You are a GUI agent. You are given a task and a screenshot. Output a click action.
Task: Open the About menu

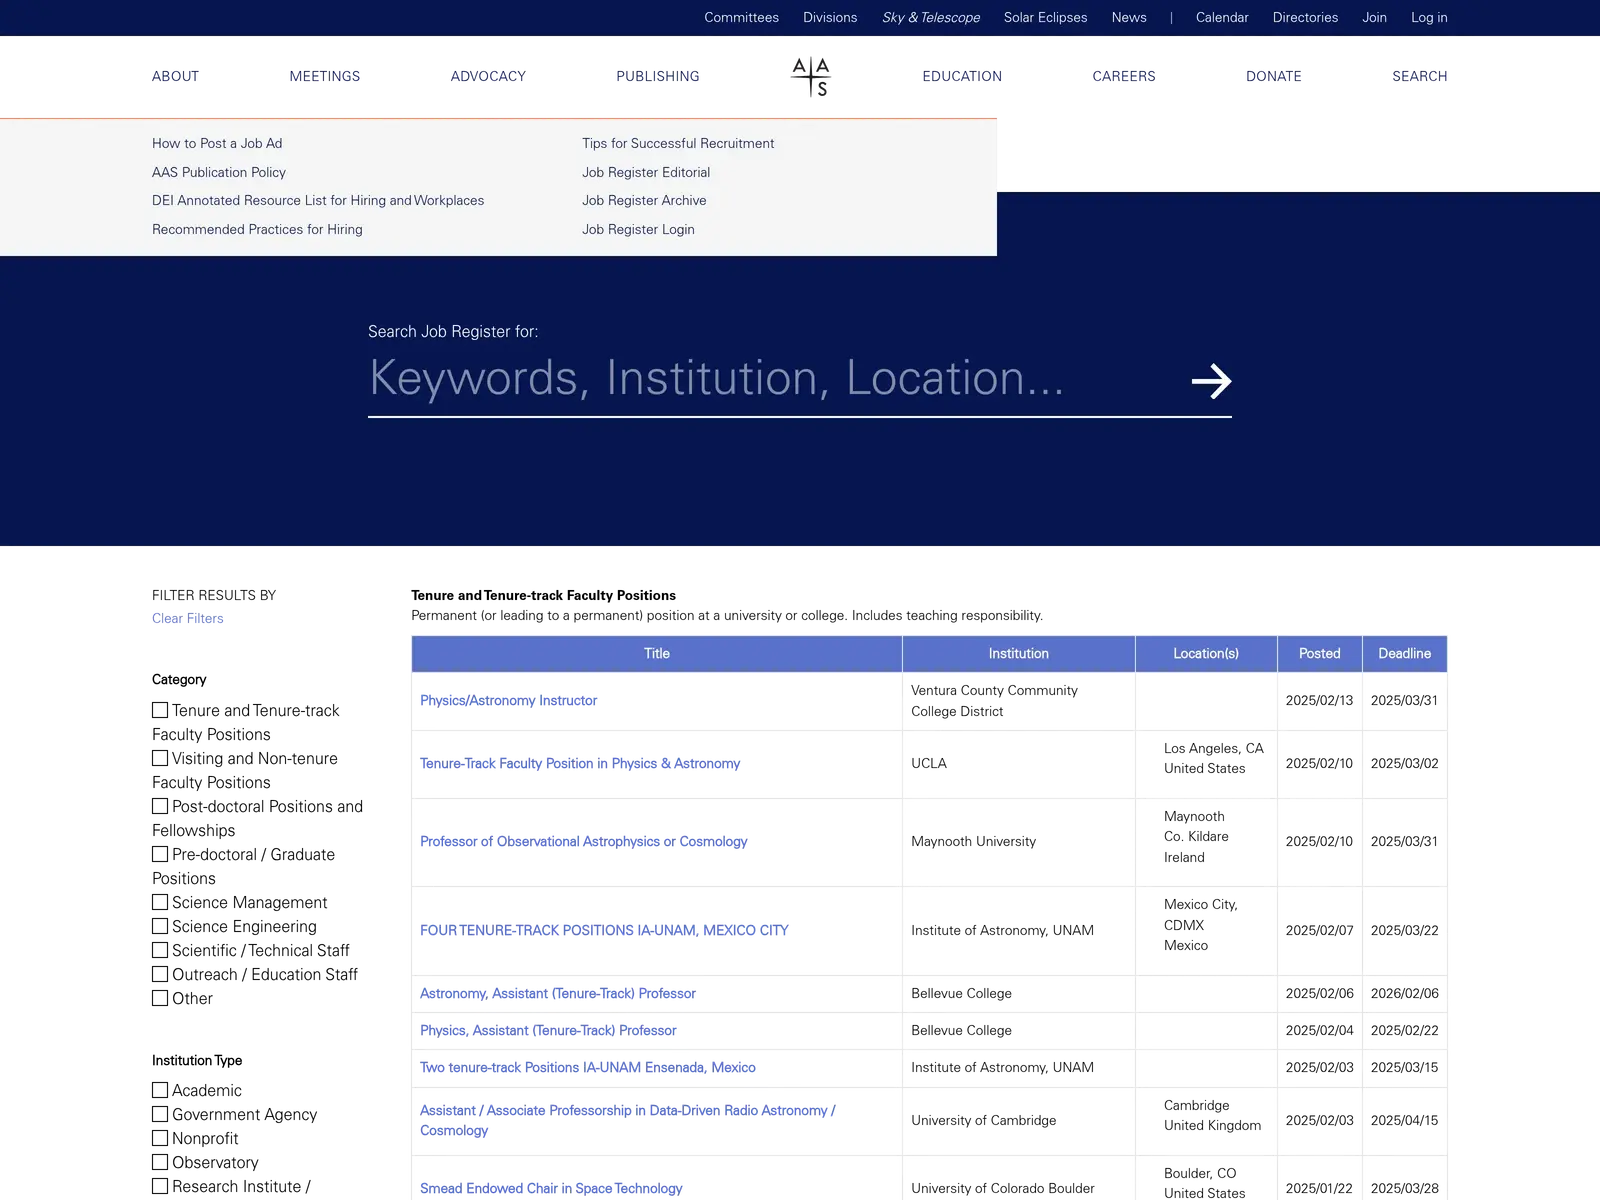click(176, 76)
